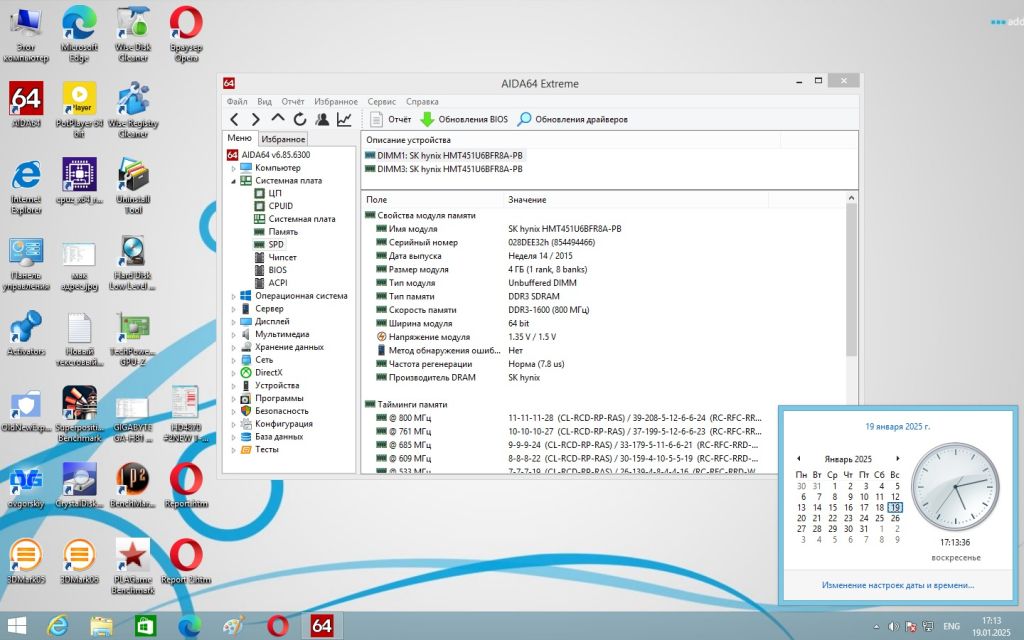Expand the Компьютер tree node
This screenshot has width=1024, height=640.
(x=234, y=168)
